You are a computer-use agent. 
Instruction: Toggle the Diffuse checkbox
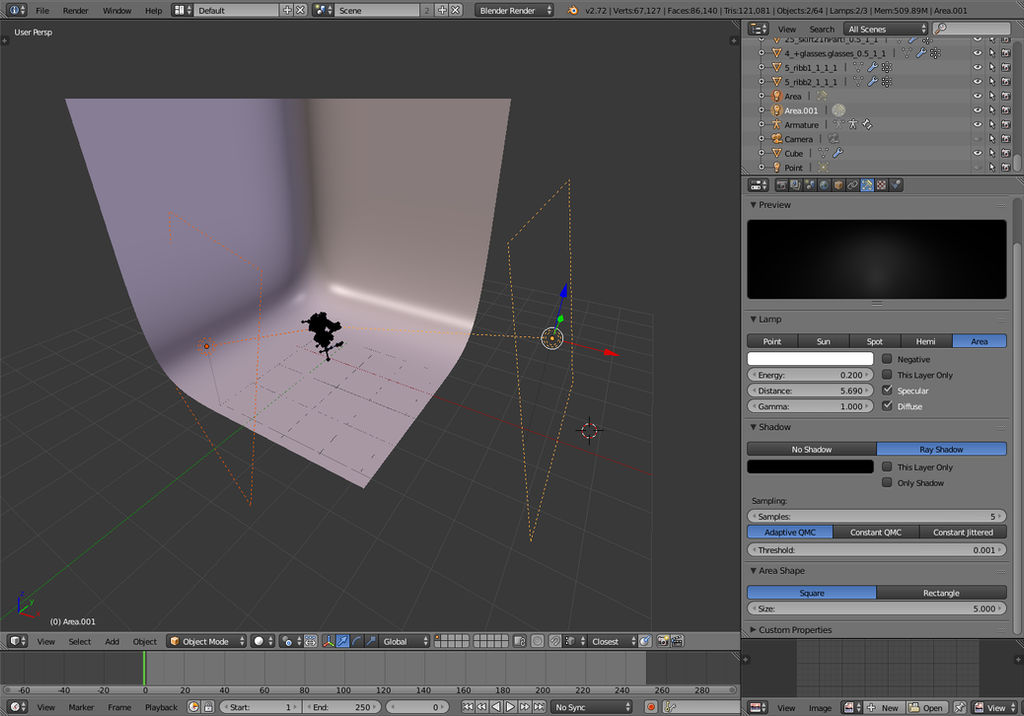tap(887, 406)
